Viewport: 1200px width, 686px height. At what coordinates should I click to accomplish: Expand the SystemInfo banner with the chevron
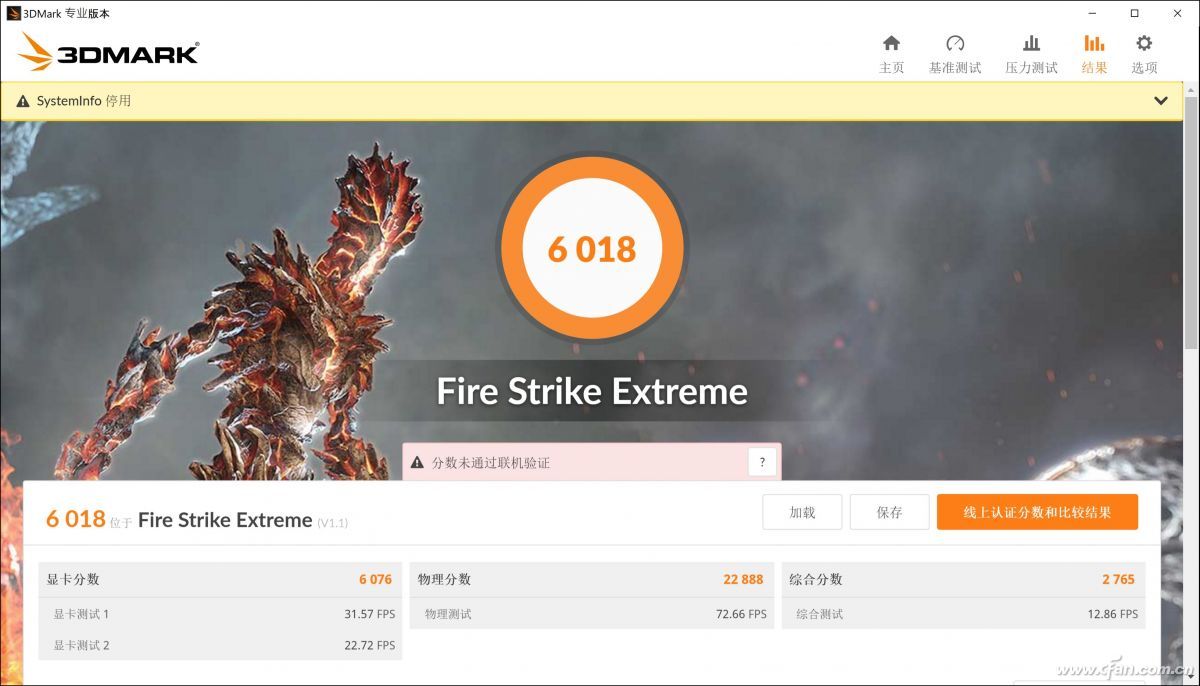[x=1161, y=101]
